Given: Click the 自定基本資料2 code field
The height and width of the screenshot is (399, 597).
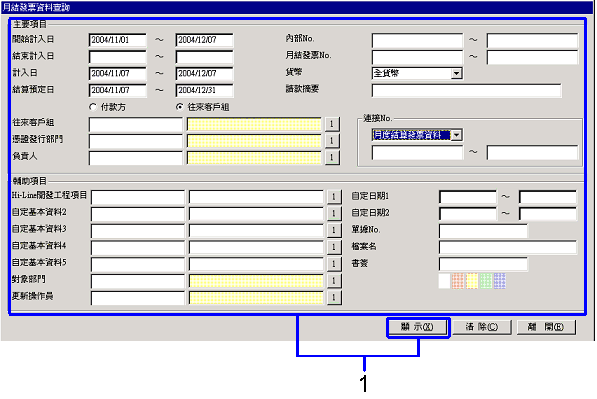Looking at the screenshot, I should click(138, 214).
